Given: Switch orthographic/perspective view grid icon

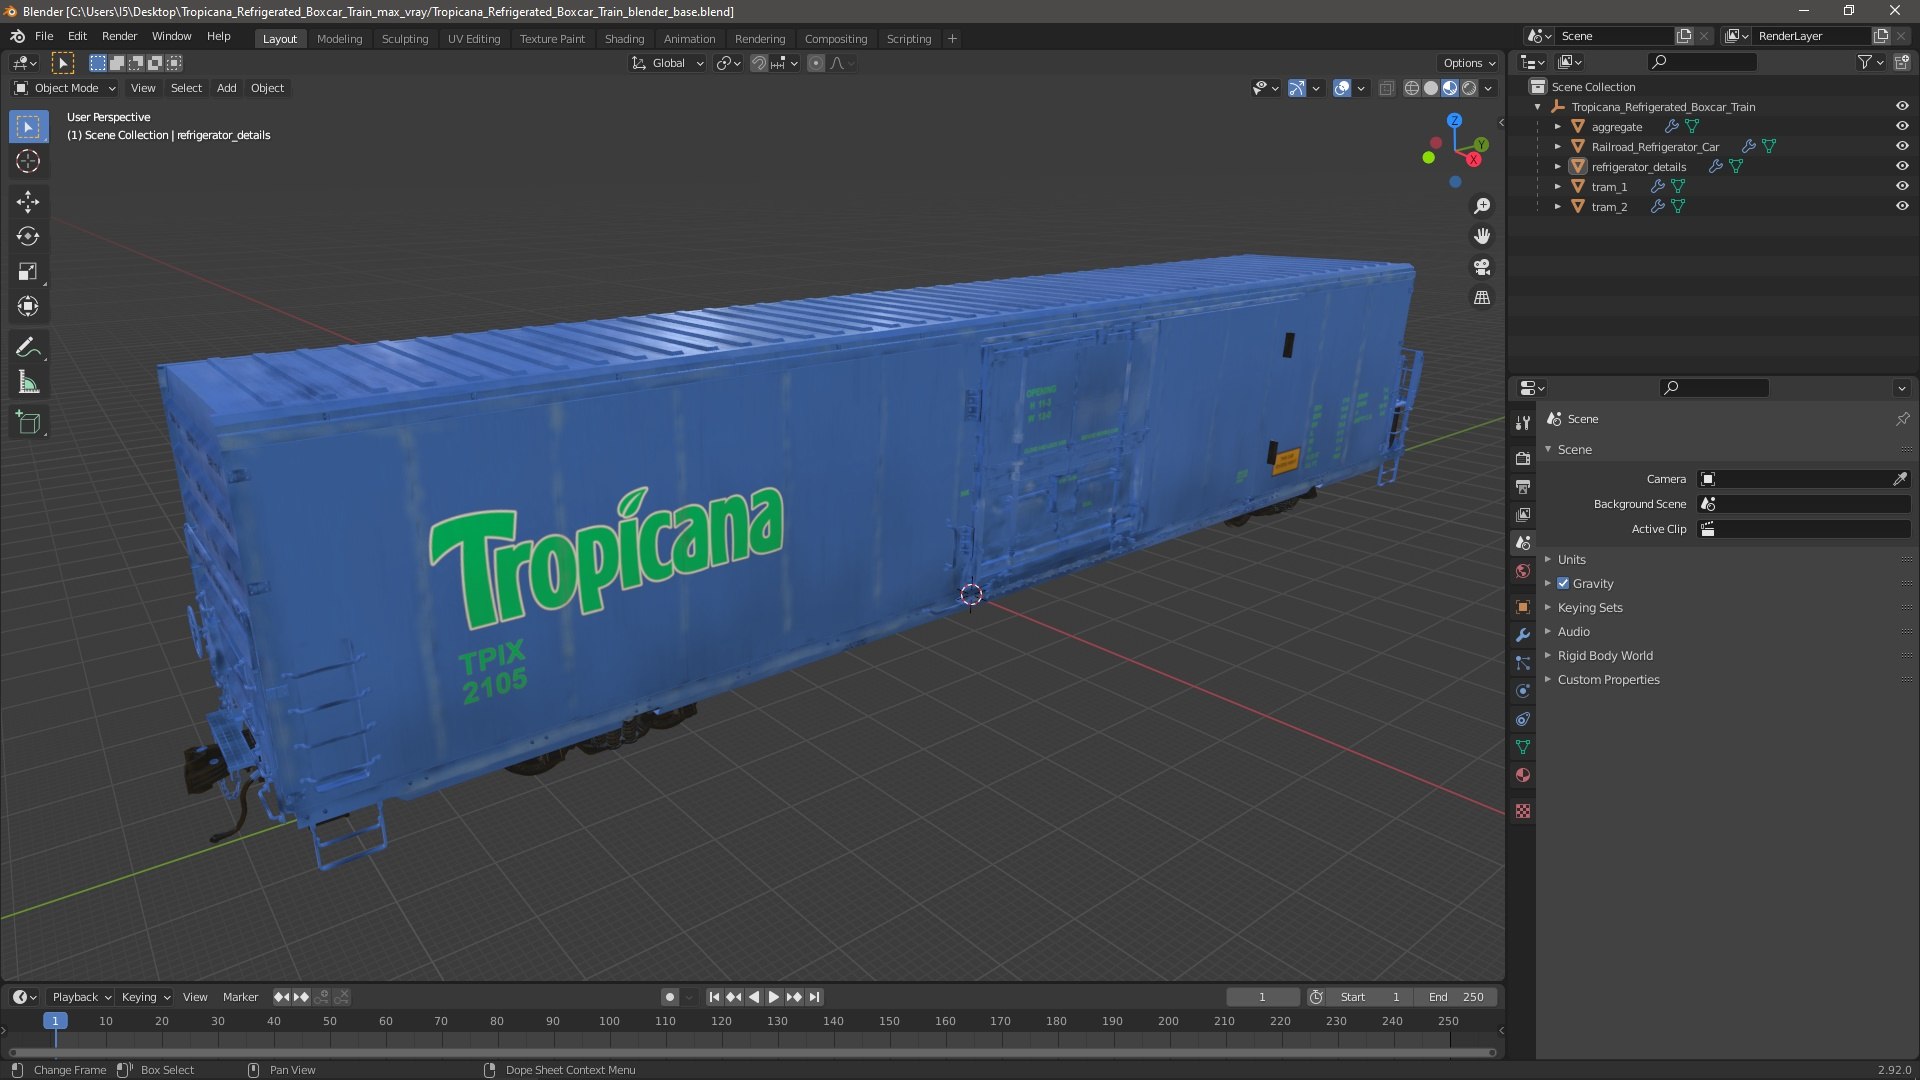Looking at the screenshot, I should (1482, 298).
